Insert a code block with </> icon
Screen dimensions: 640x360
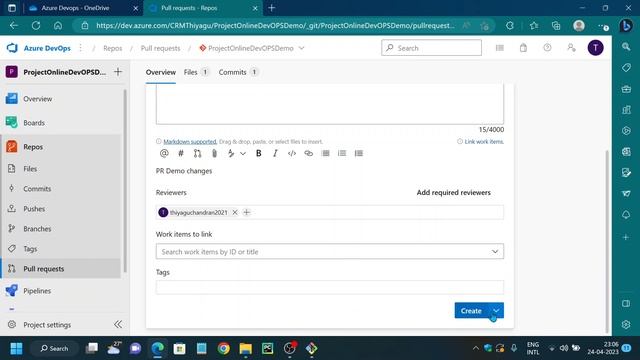[x=292, y=153]
